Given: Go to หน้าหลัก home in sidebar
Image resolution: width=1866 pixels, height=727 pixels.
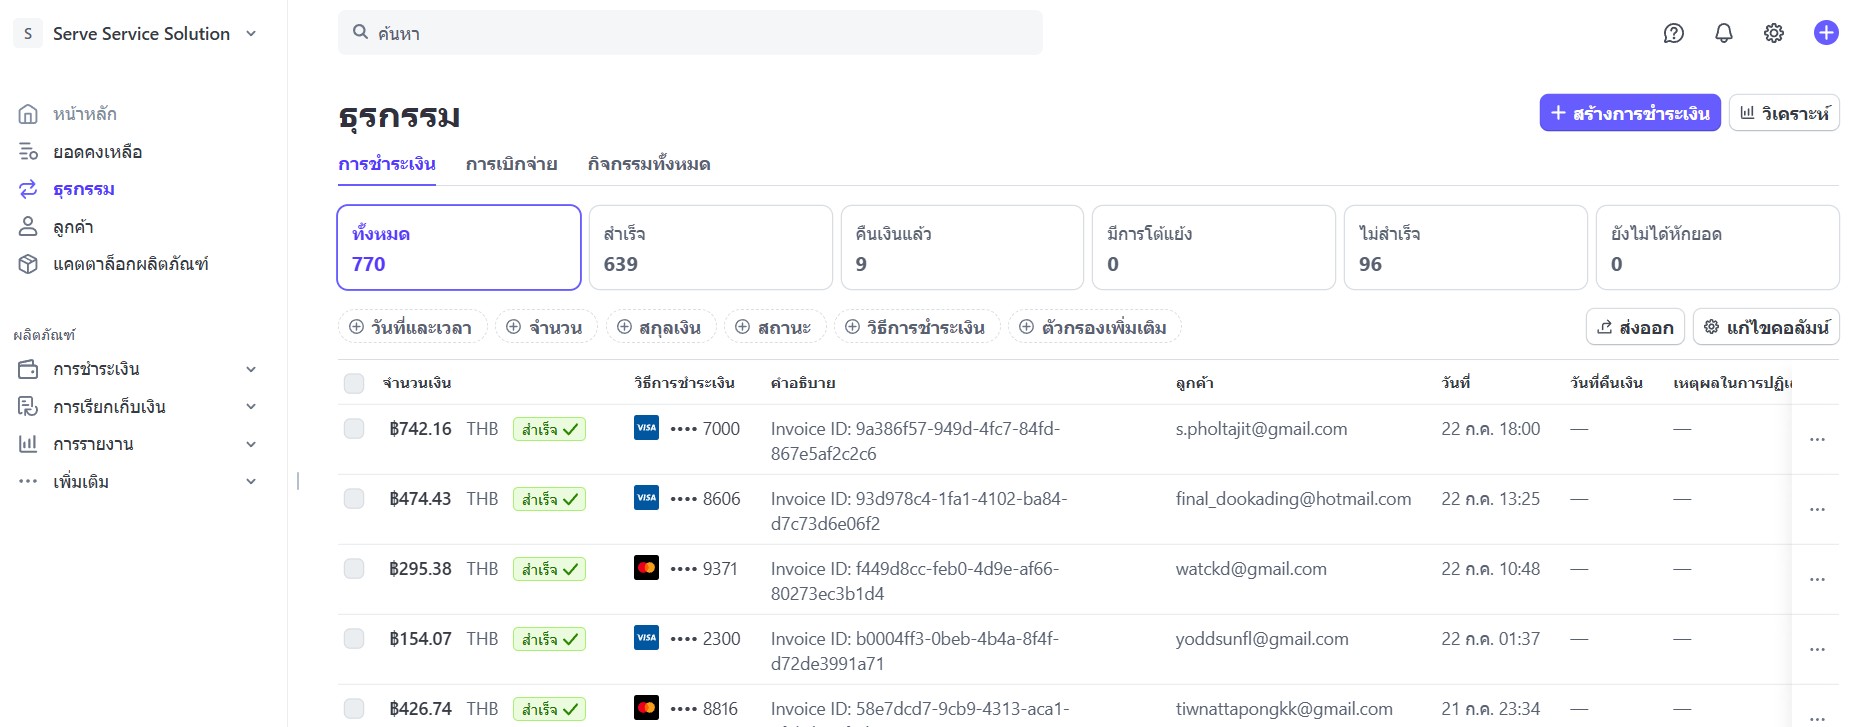Looking at the screenshot, I should (x=84, y=114).
